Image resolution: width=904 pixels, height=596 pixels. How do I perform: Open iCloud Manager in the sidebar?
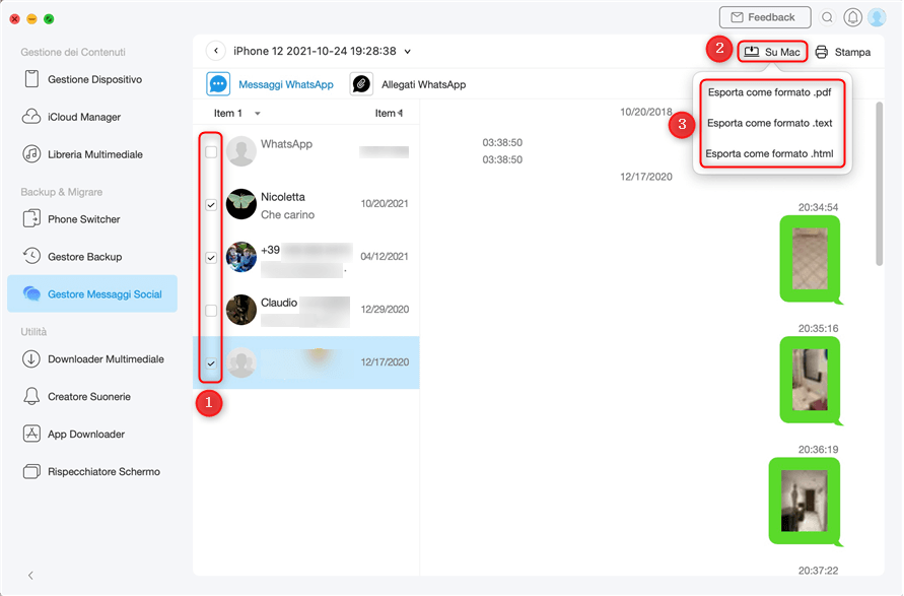(x=84, y=117)
